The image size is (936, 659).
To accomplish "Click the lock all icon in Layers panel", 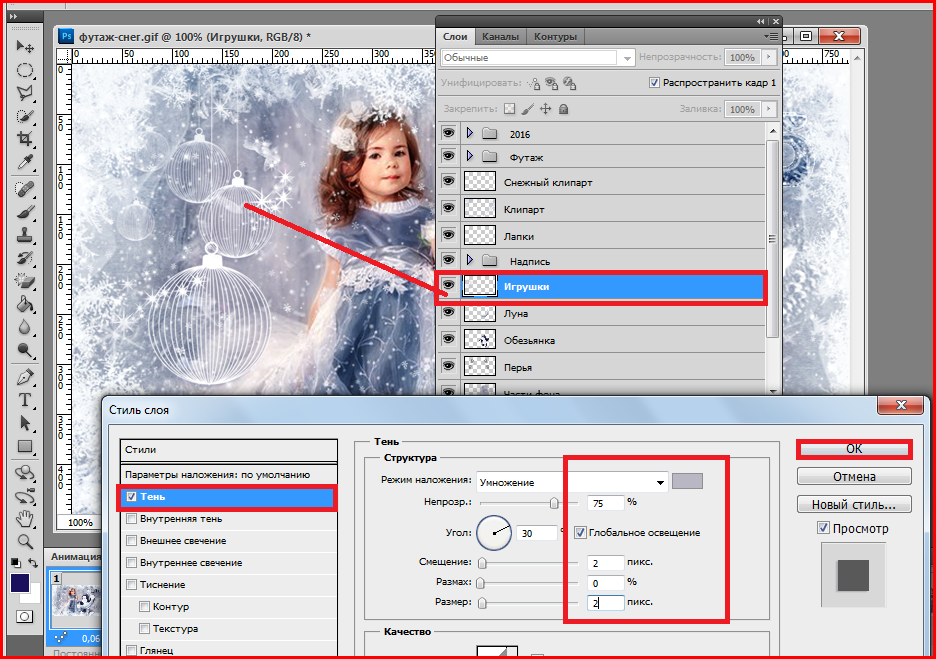I will pos(563,109).
